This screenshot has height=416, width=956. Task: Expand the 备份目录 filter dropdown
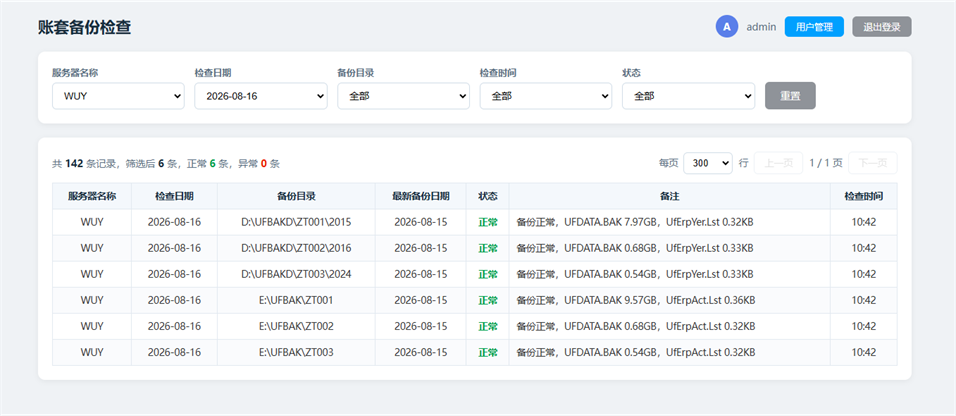point(404,96)
